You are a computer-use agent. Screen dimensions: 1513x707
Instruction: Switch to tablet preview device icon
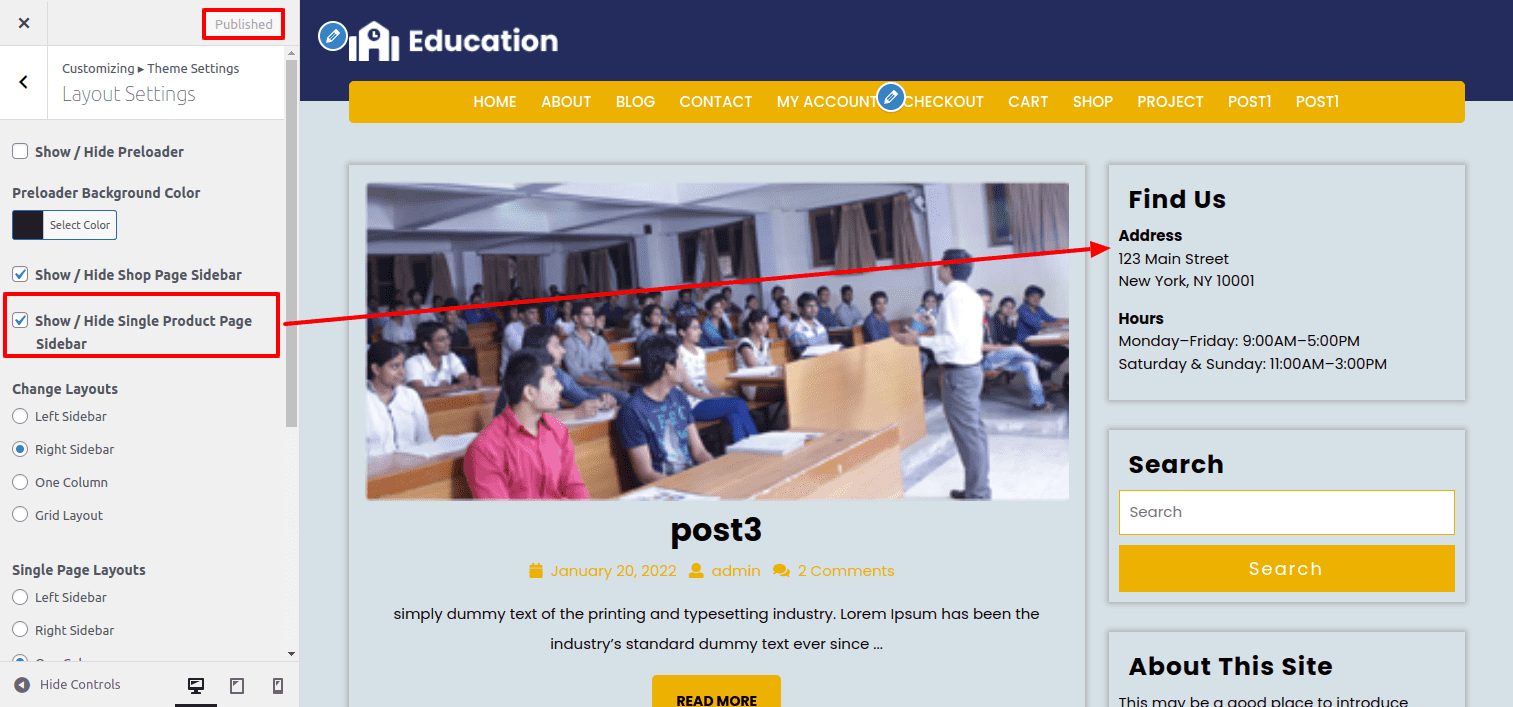[237, 685]
